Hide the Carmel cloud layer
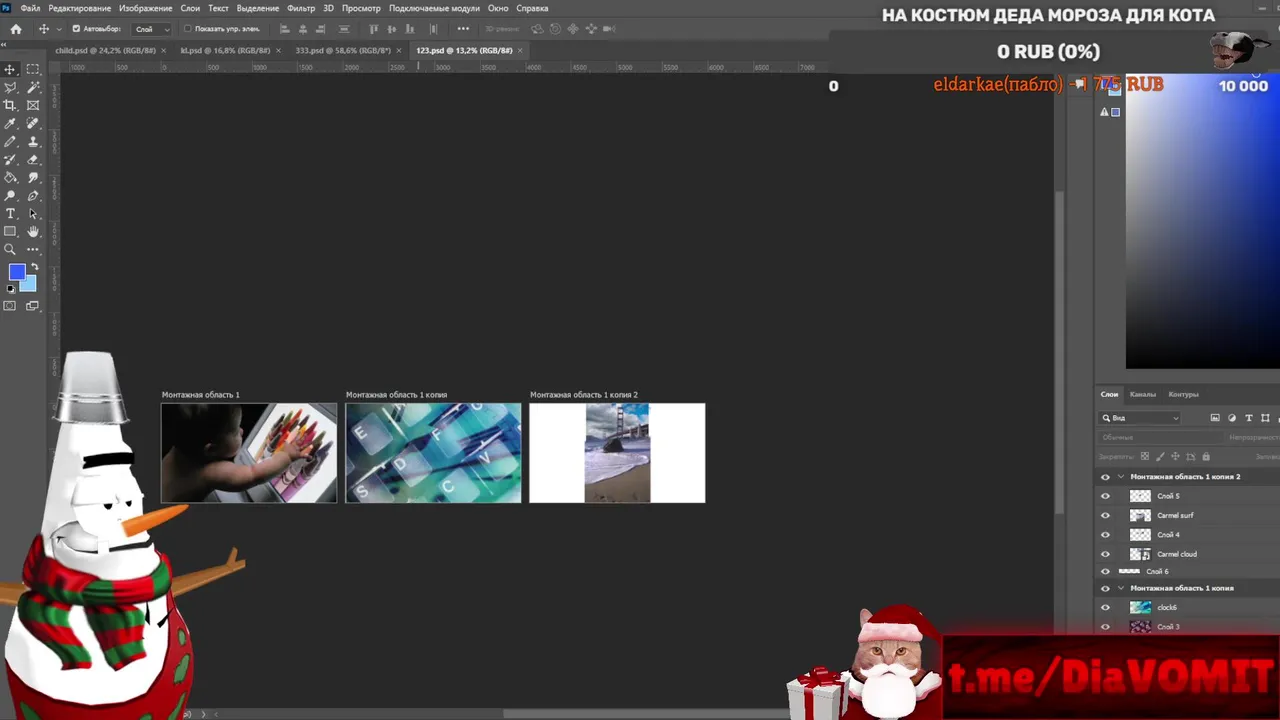 click(1105, 554)
